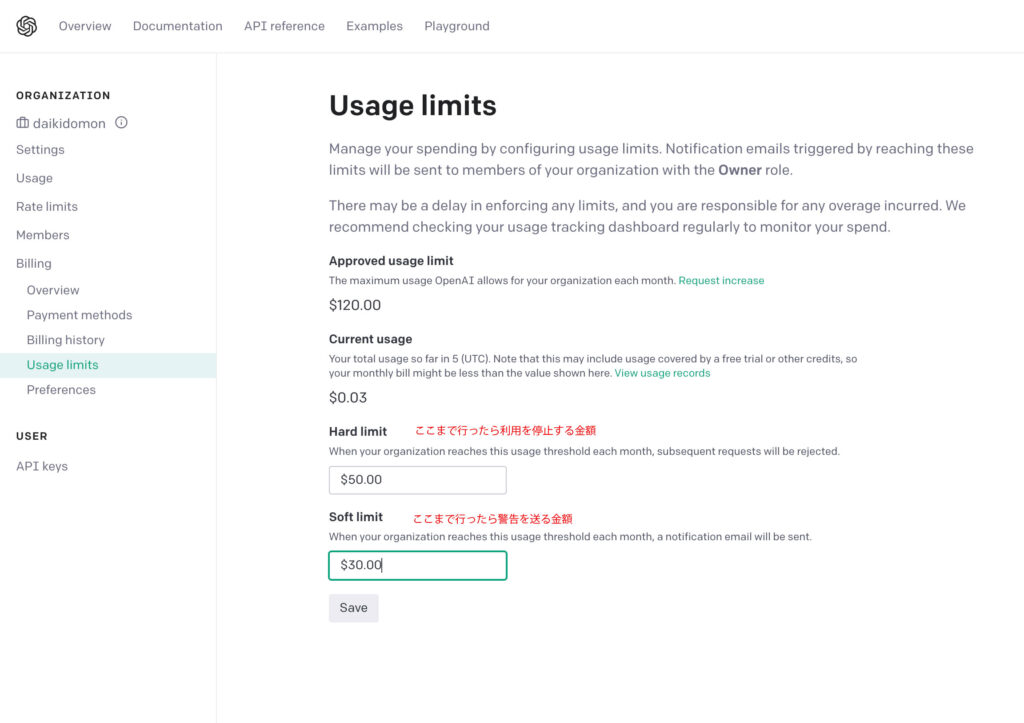The height and width of the screenshot is (723, 1024).
Task: Select Usage in the sidebar
Action: (34, 178)
